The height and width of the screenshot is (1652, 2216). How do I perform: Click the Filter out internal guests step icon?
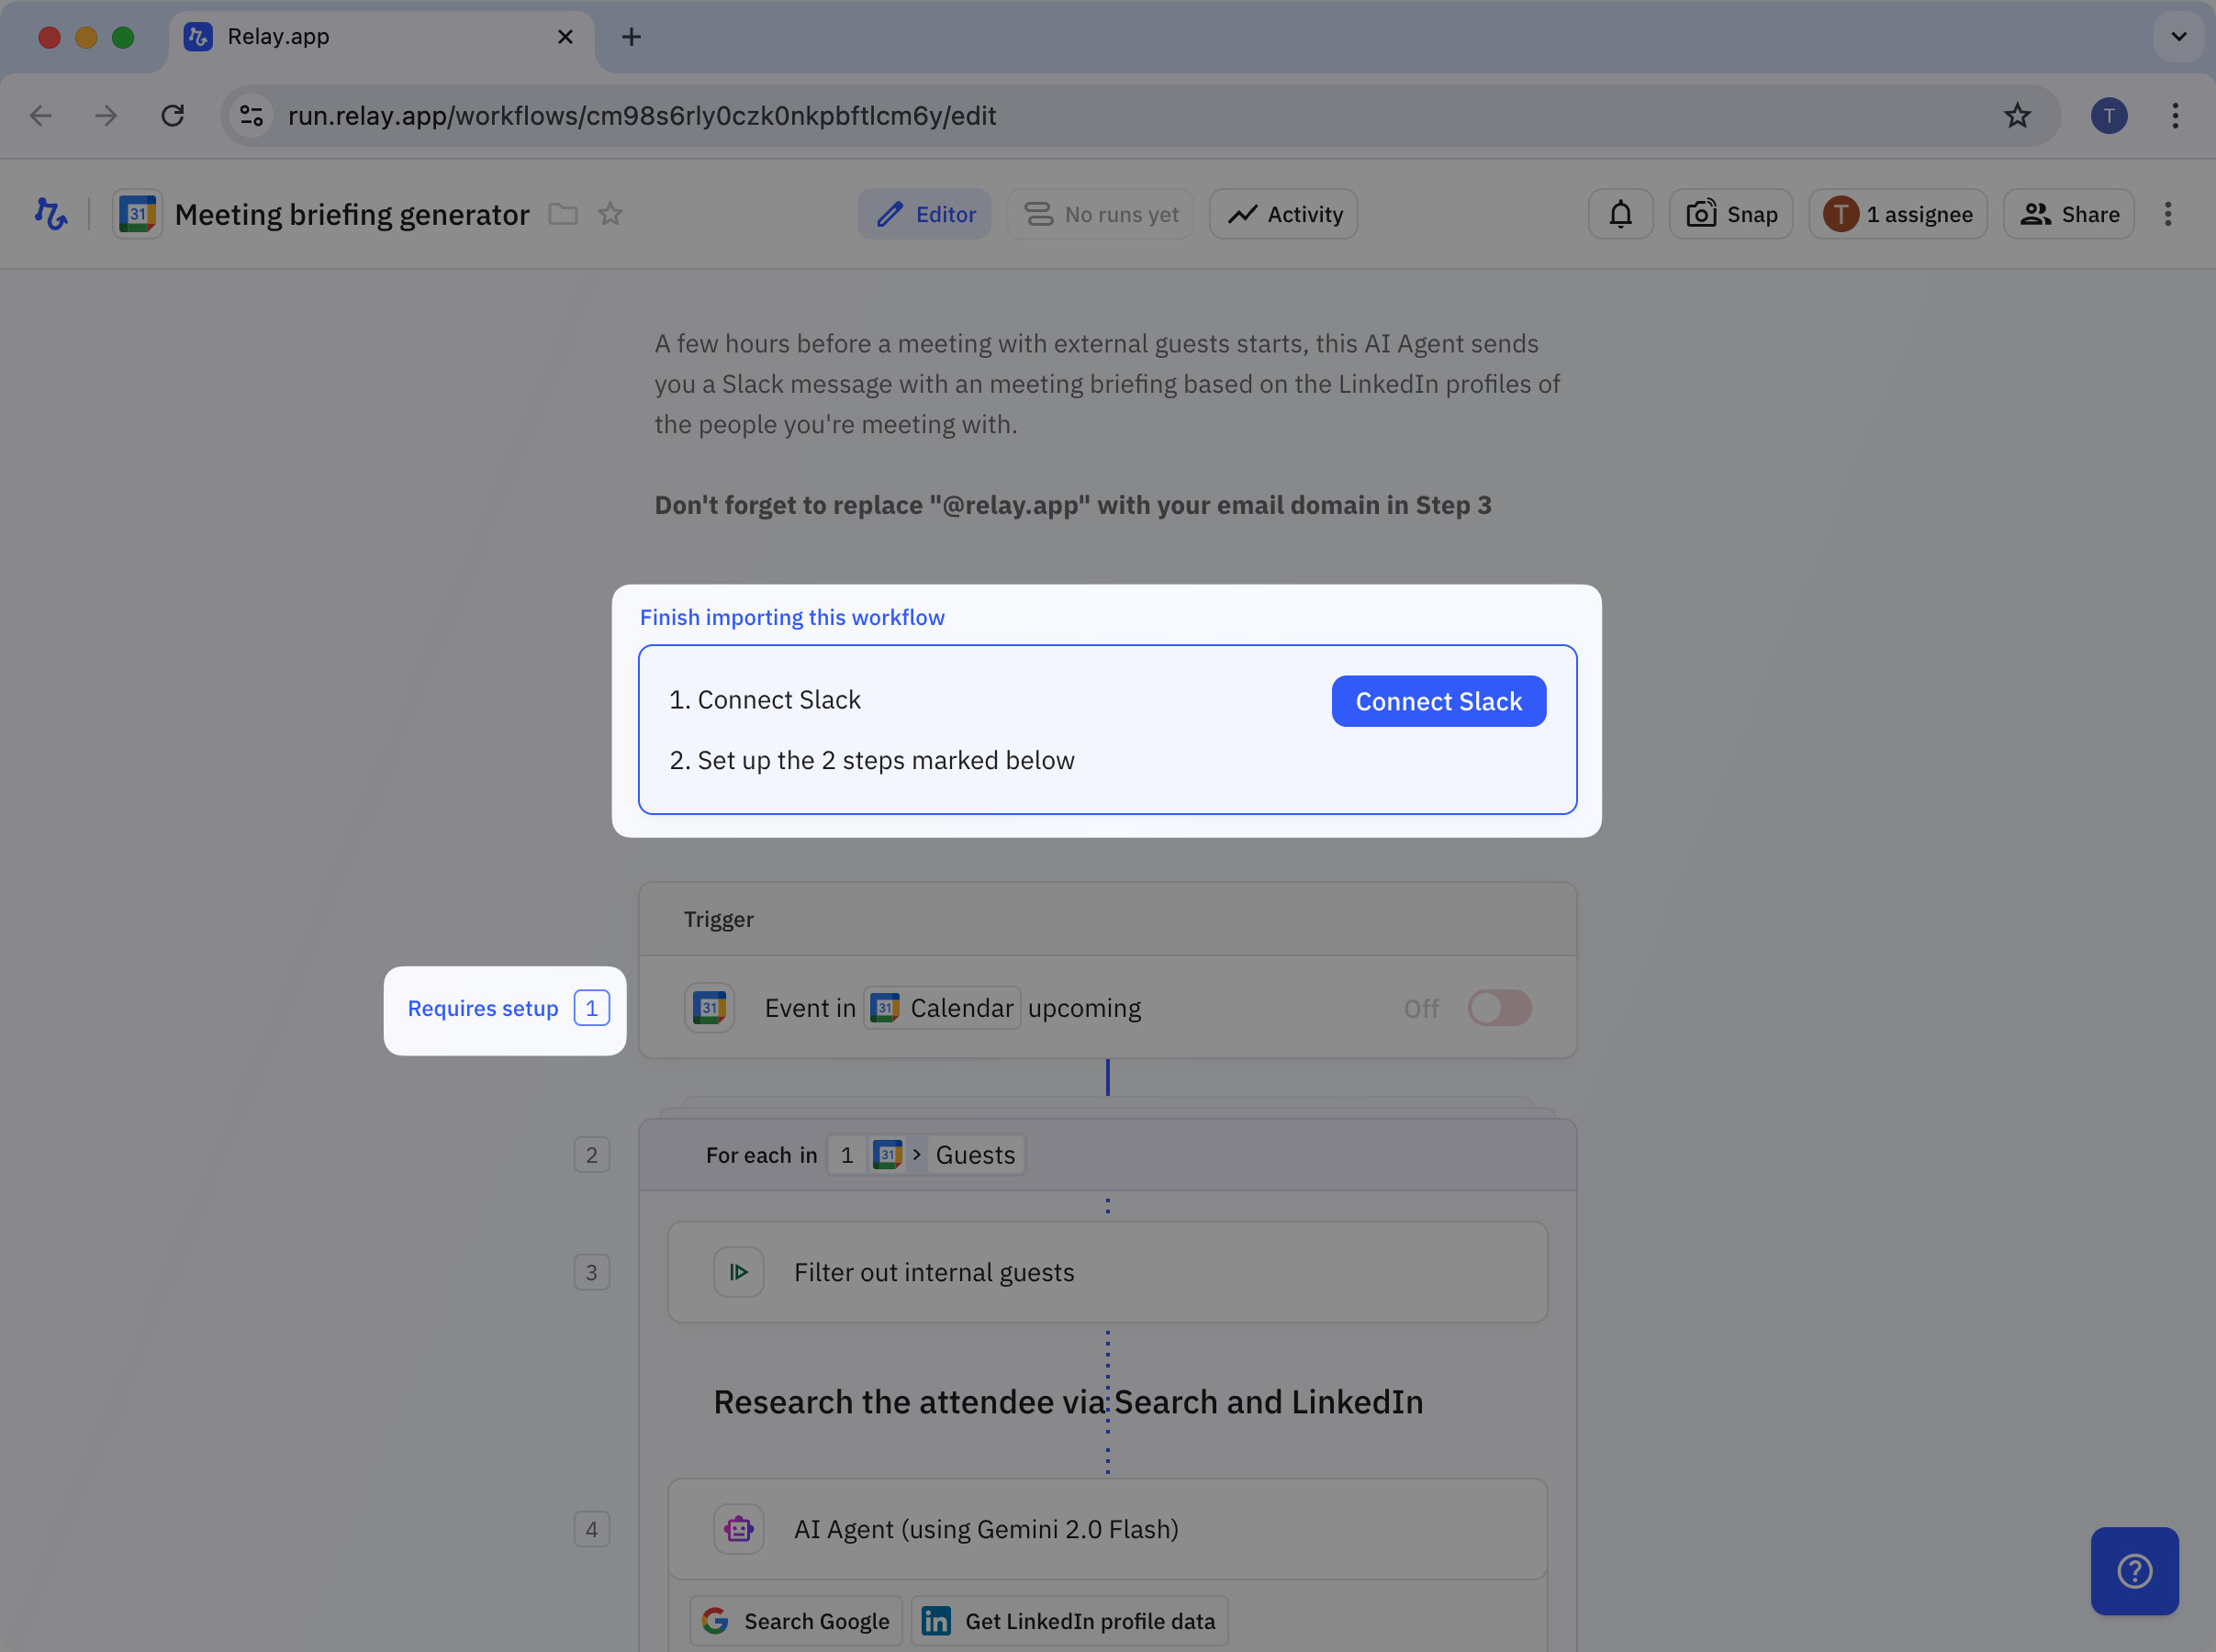(739, 1272)
